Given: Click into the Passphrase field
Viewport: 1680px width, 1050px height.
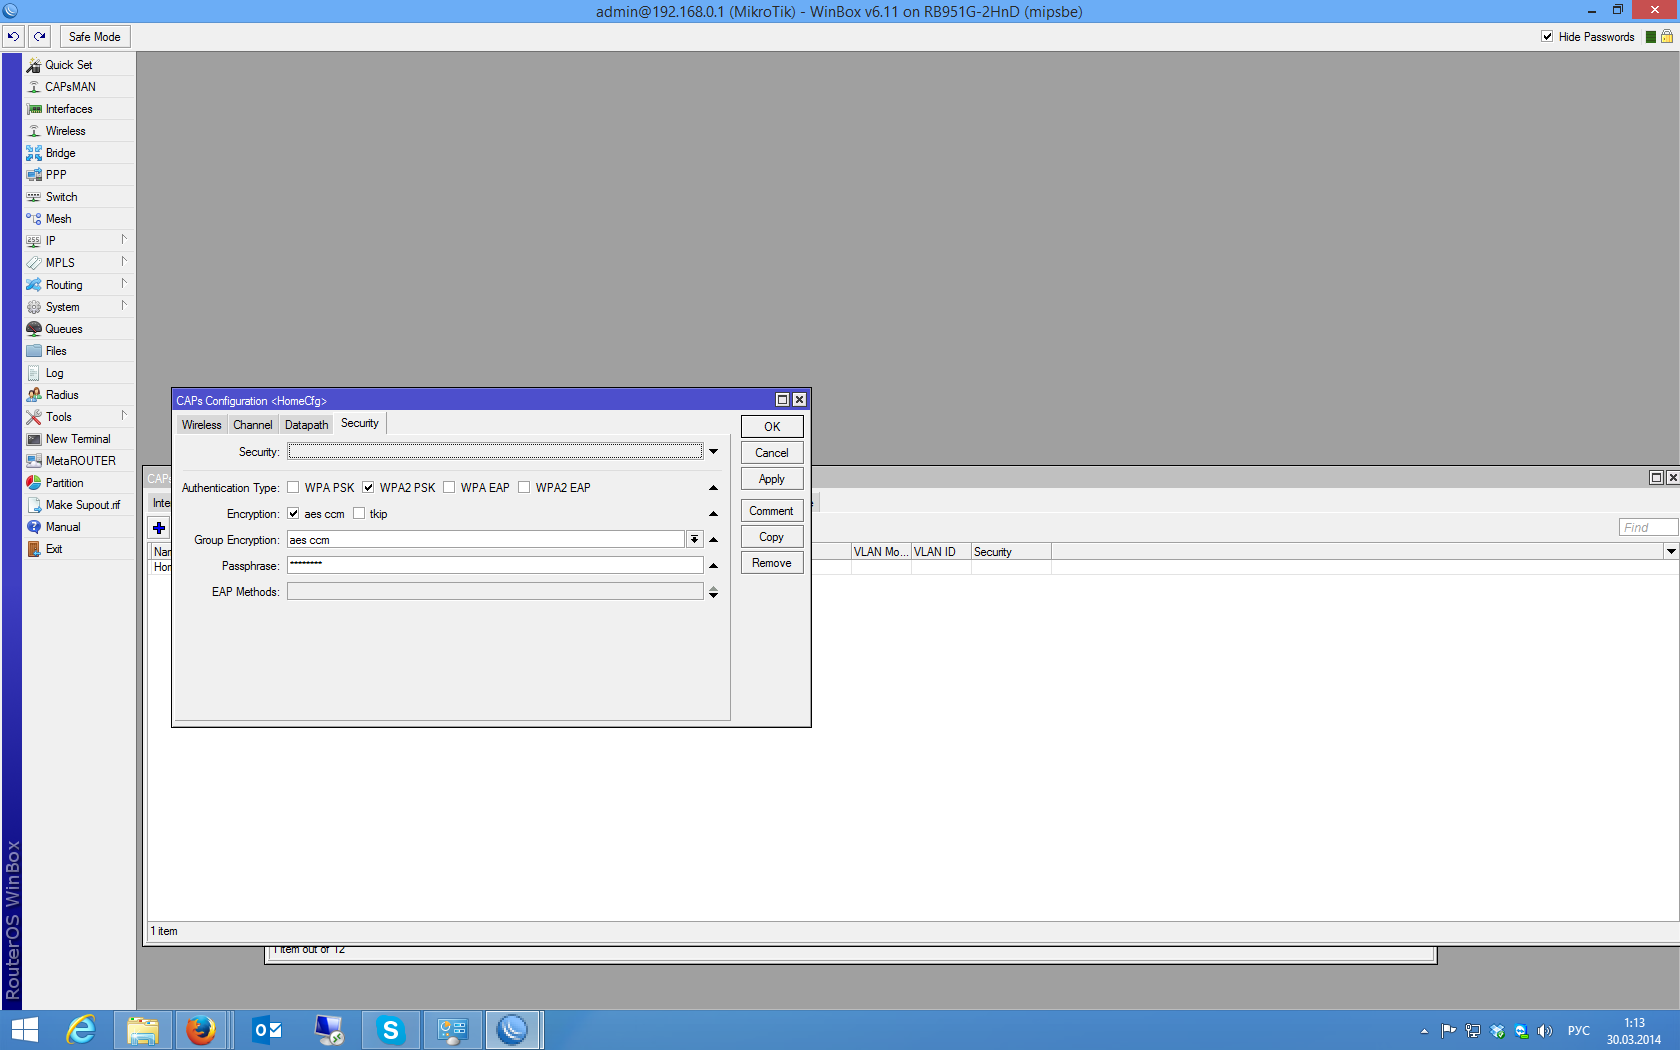Looking at the screenshot, I should 495,566.
